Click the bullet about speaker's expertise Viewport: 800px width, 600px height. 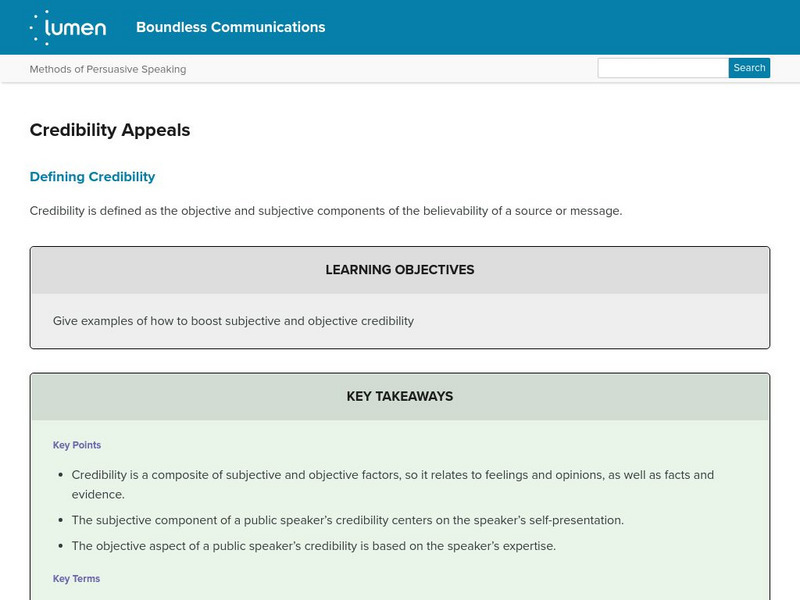click(313, 546)
